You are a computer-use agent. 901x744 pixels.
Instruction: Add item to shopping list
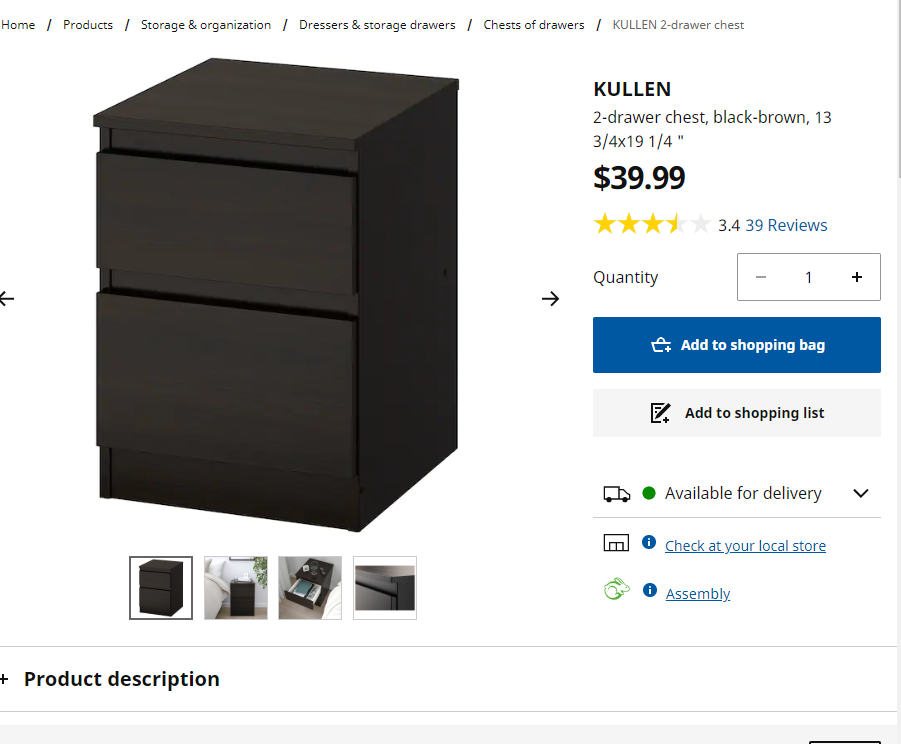[737, 413]
